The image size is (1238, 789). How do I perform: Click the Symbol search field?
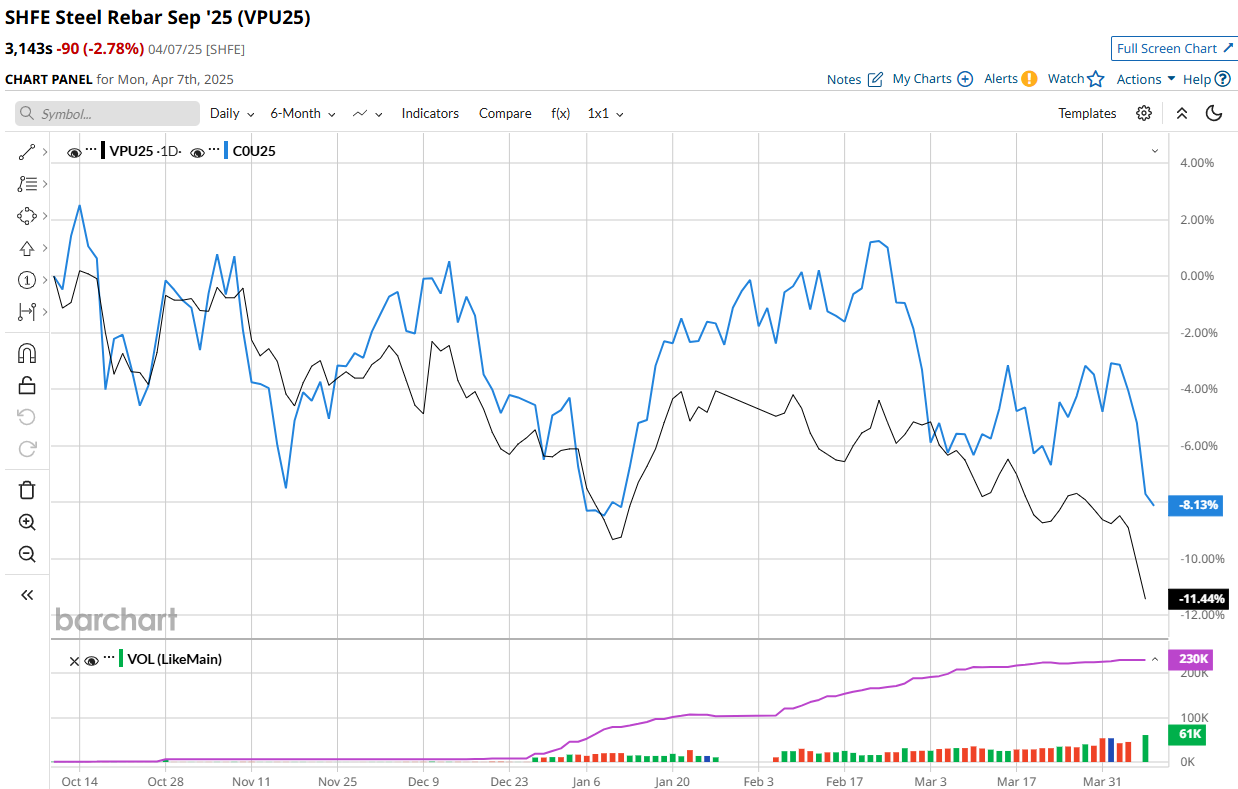[107, 114]
